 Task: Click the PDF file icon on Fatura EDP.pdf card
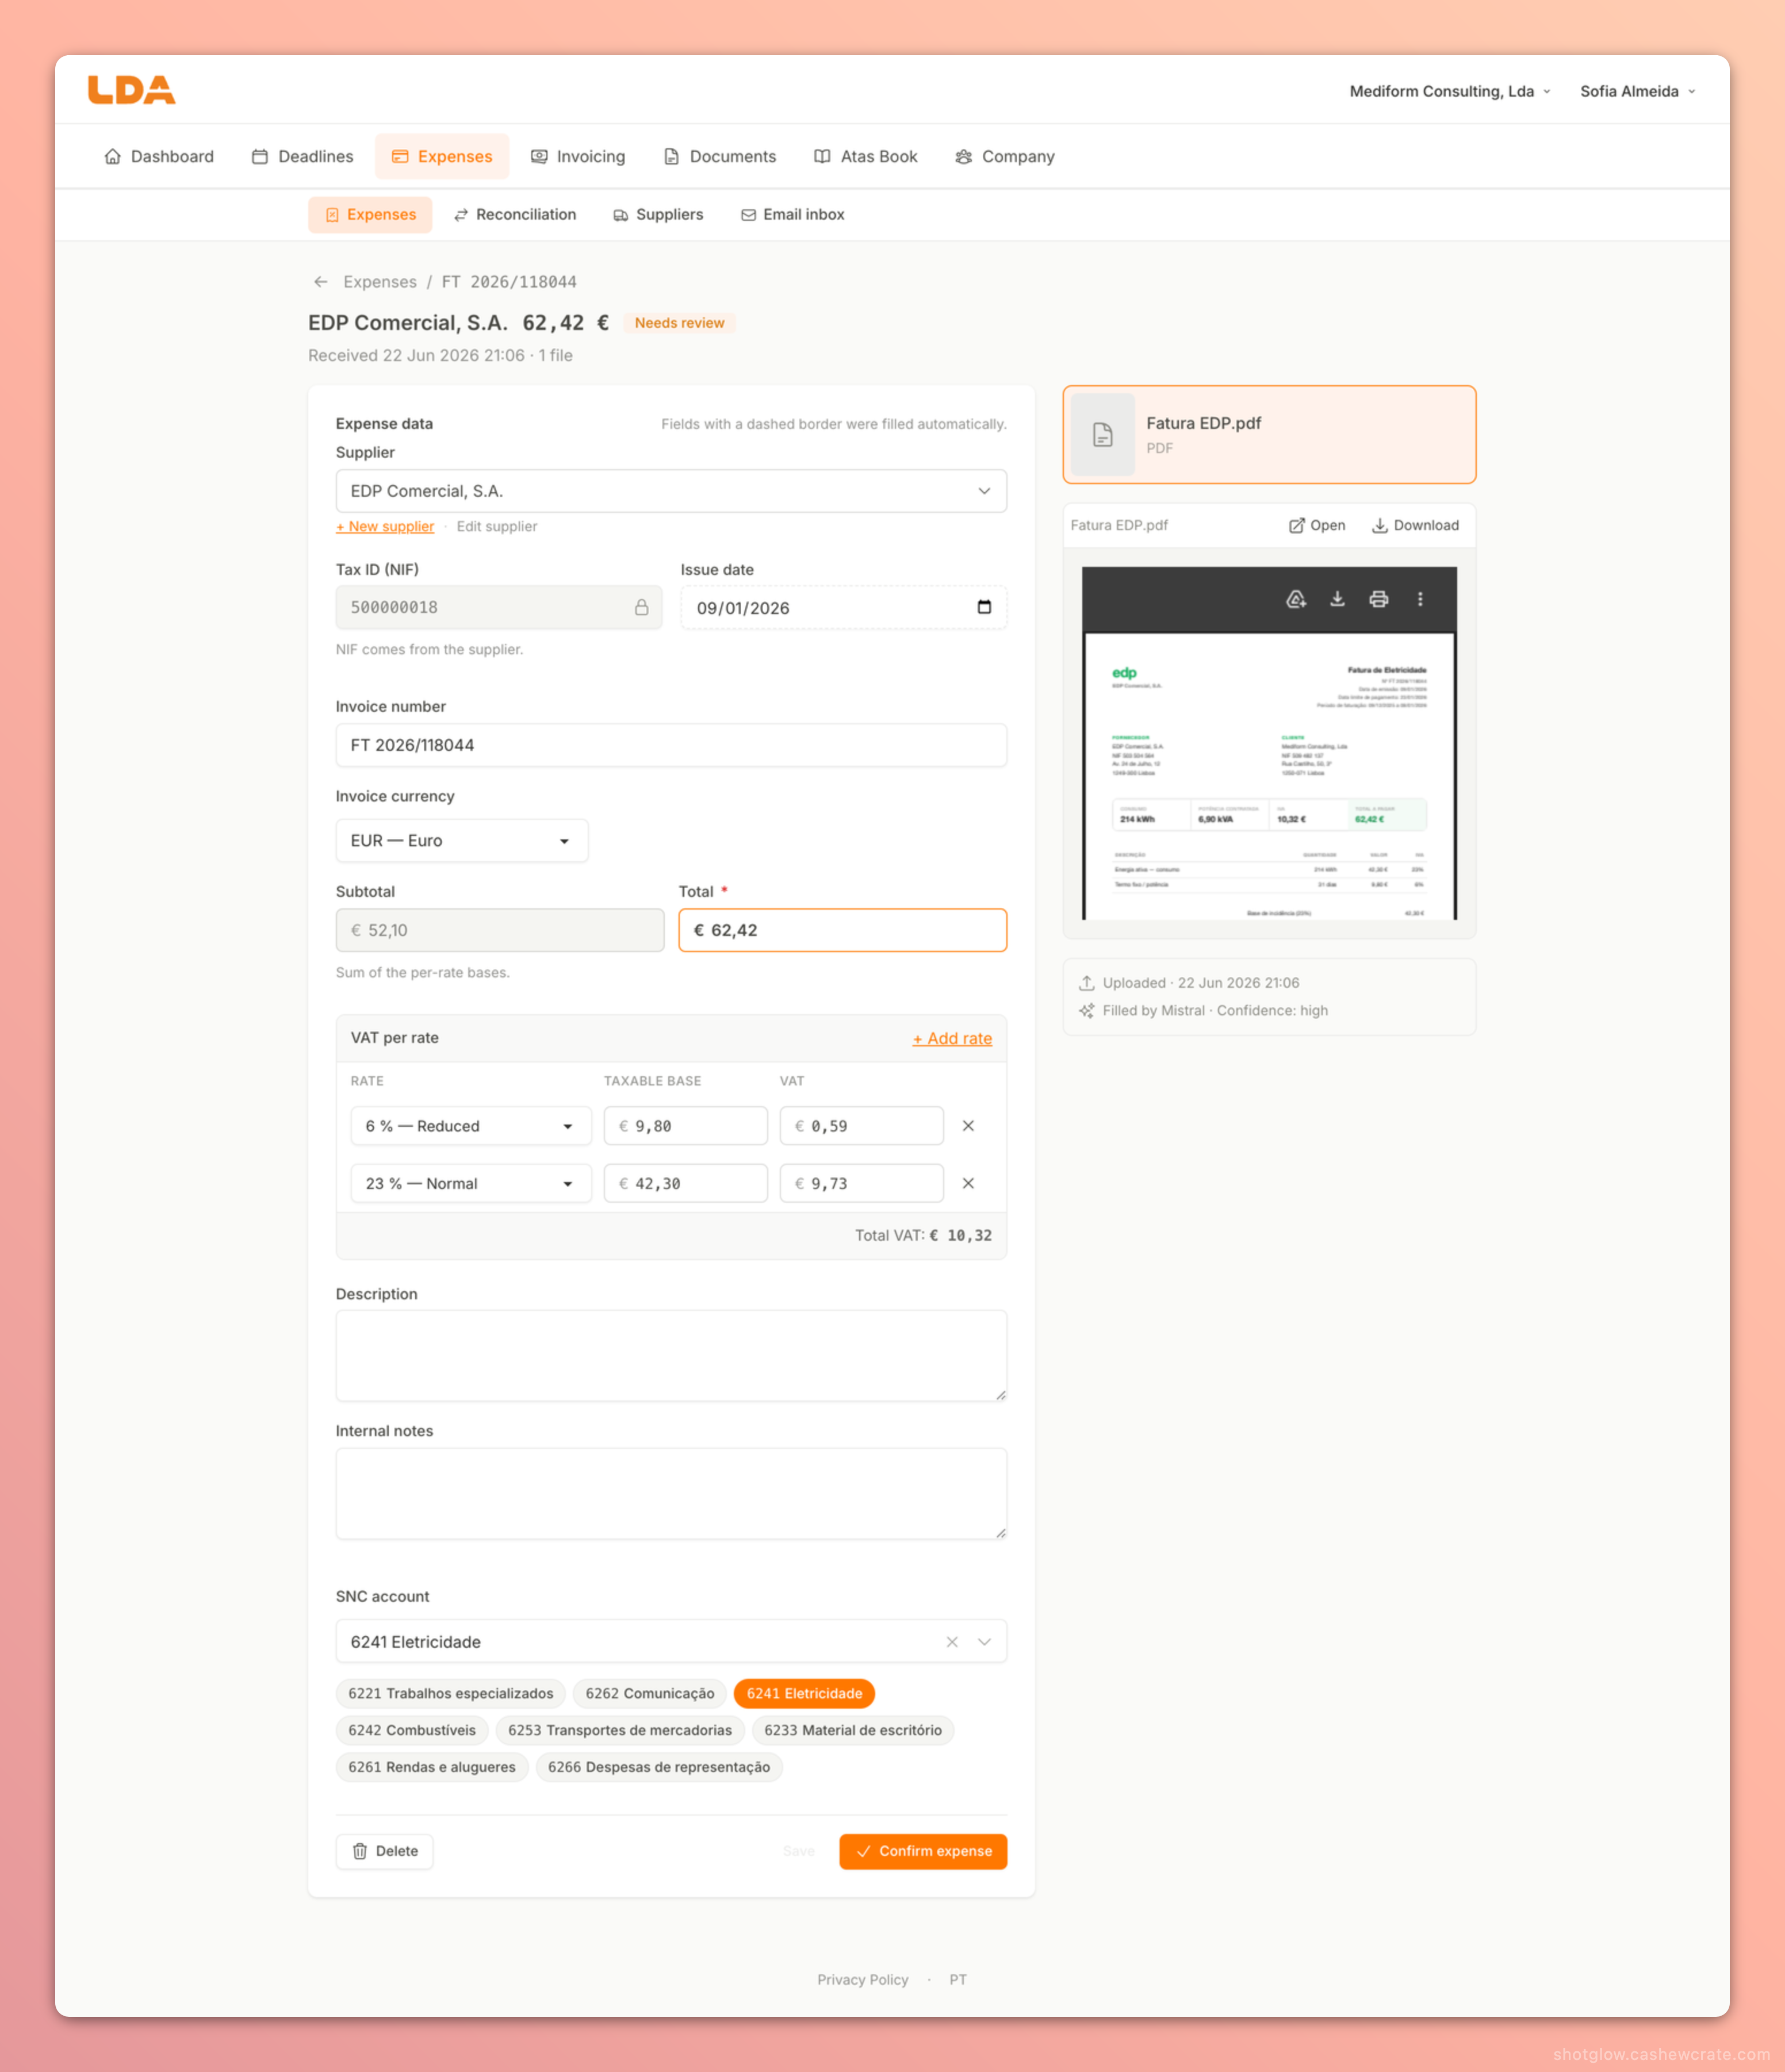pyautogui.click(x=1103, y=435)
